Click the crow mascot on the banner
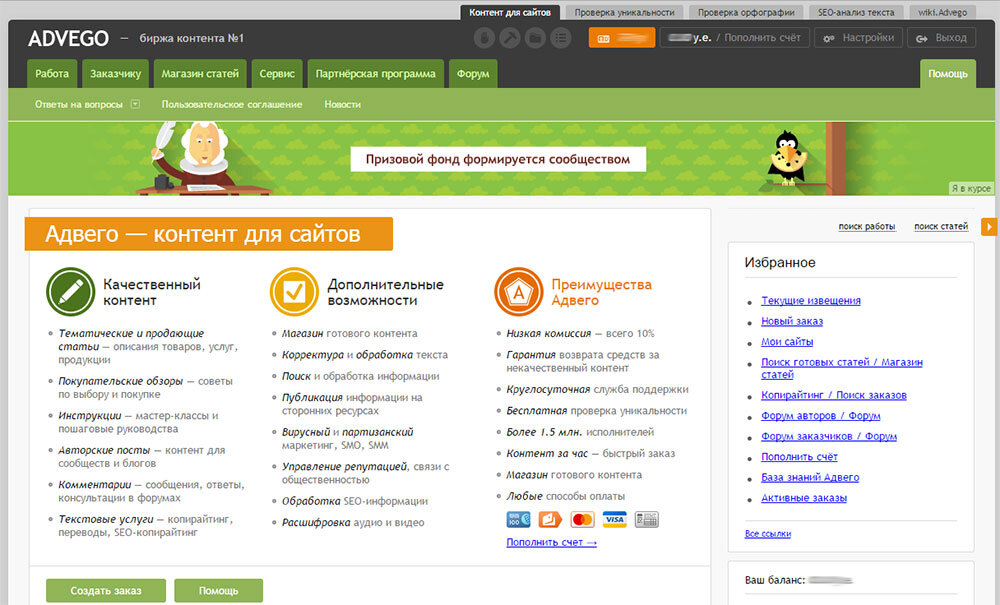The height and width of the screenshot is (605, 1000). click(x=787, y=159)
